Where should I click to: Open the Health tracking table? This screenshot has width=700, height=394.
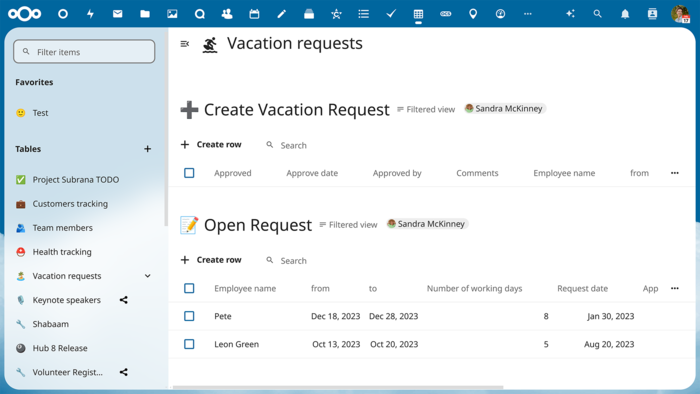(x=62, y=252)
